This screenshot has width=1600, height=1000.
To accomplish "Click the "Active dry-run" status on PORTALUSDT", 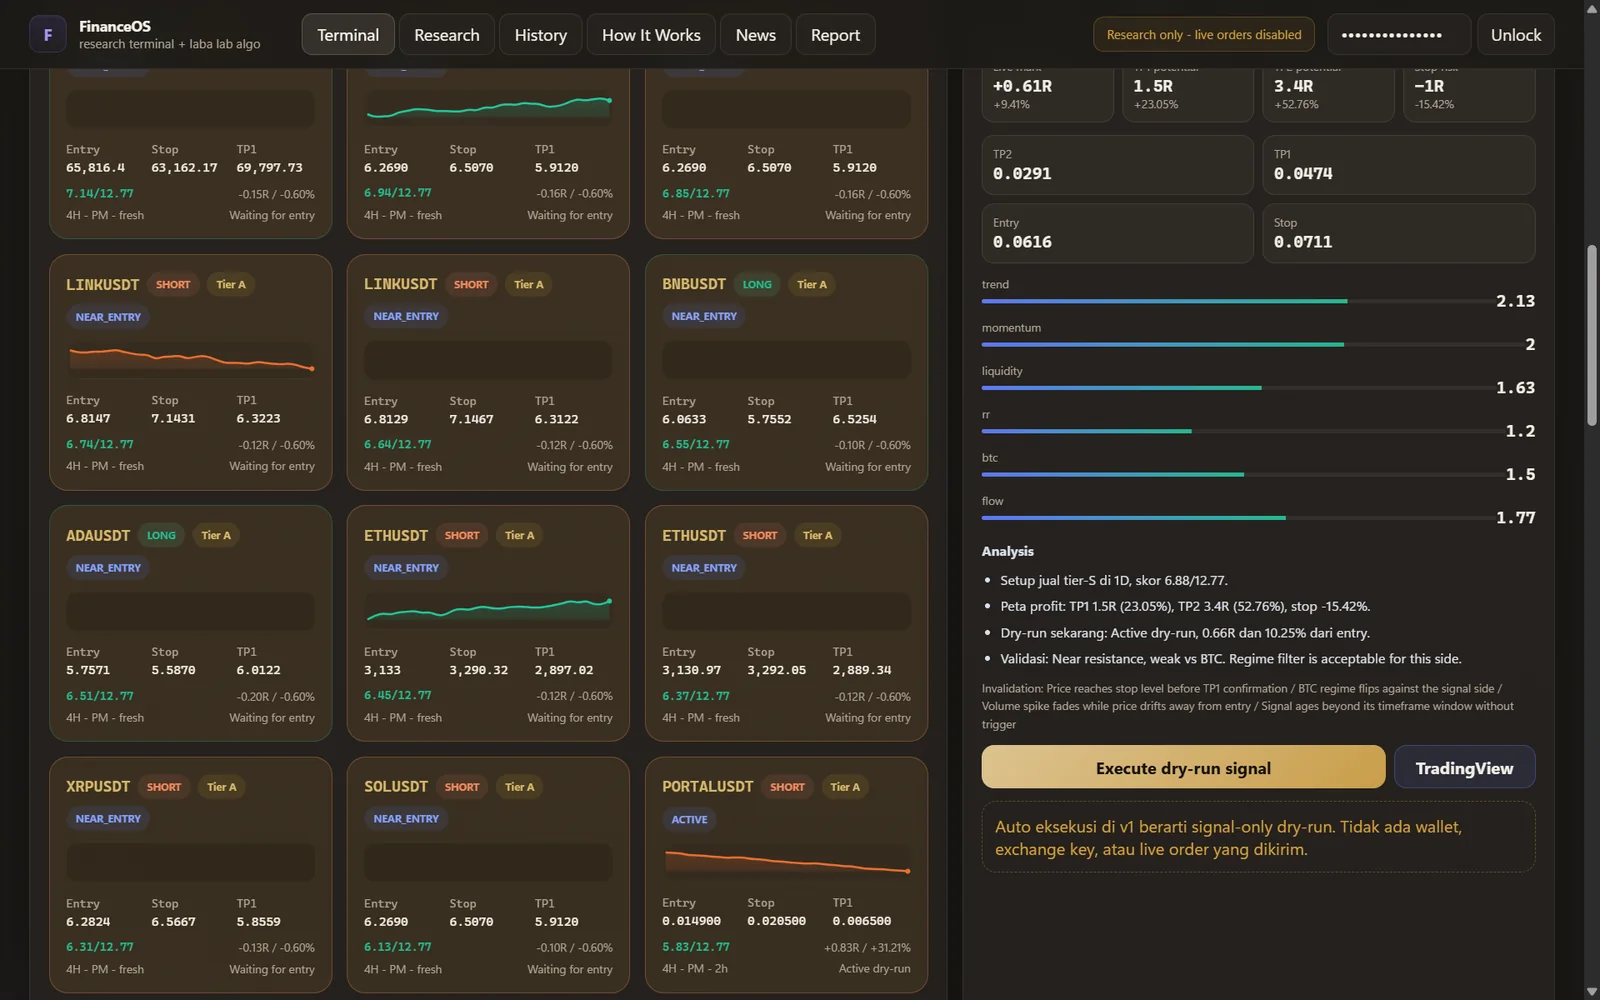I will [874, 969].
